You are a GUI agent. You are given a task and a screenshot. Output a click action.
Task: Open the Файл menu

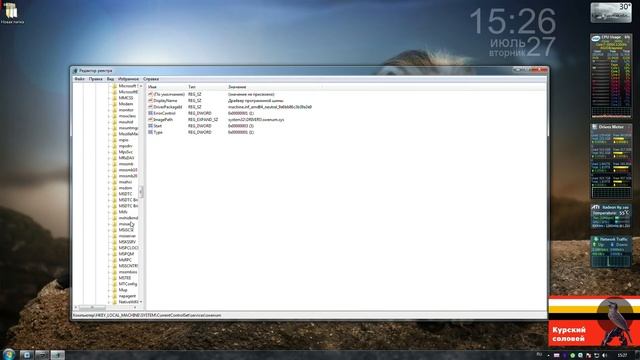click(x=79, y=79)
